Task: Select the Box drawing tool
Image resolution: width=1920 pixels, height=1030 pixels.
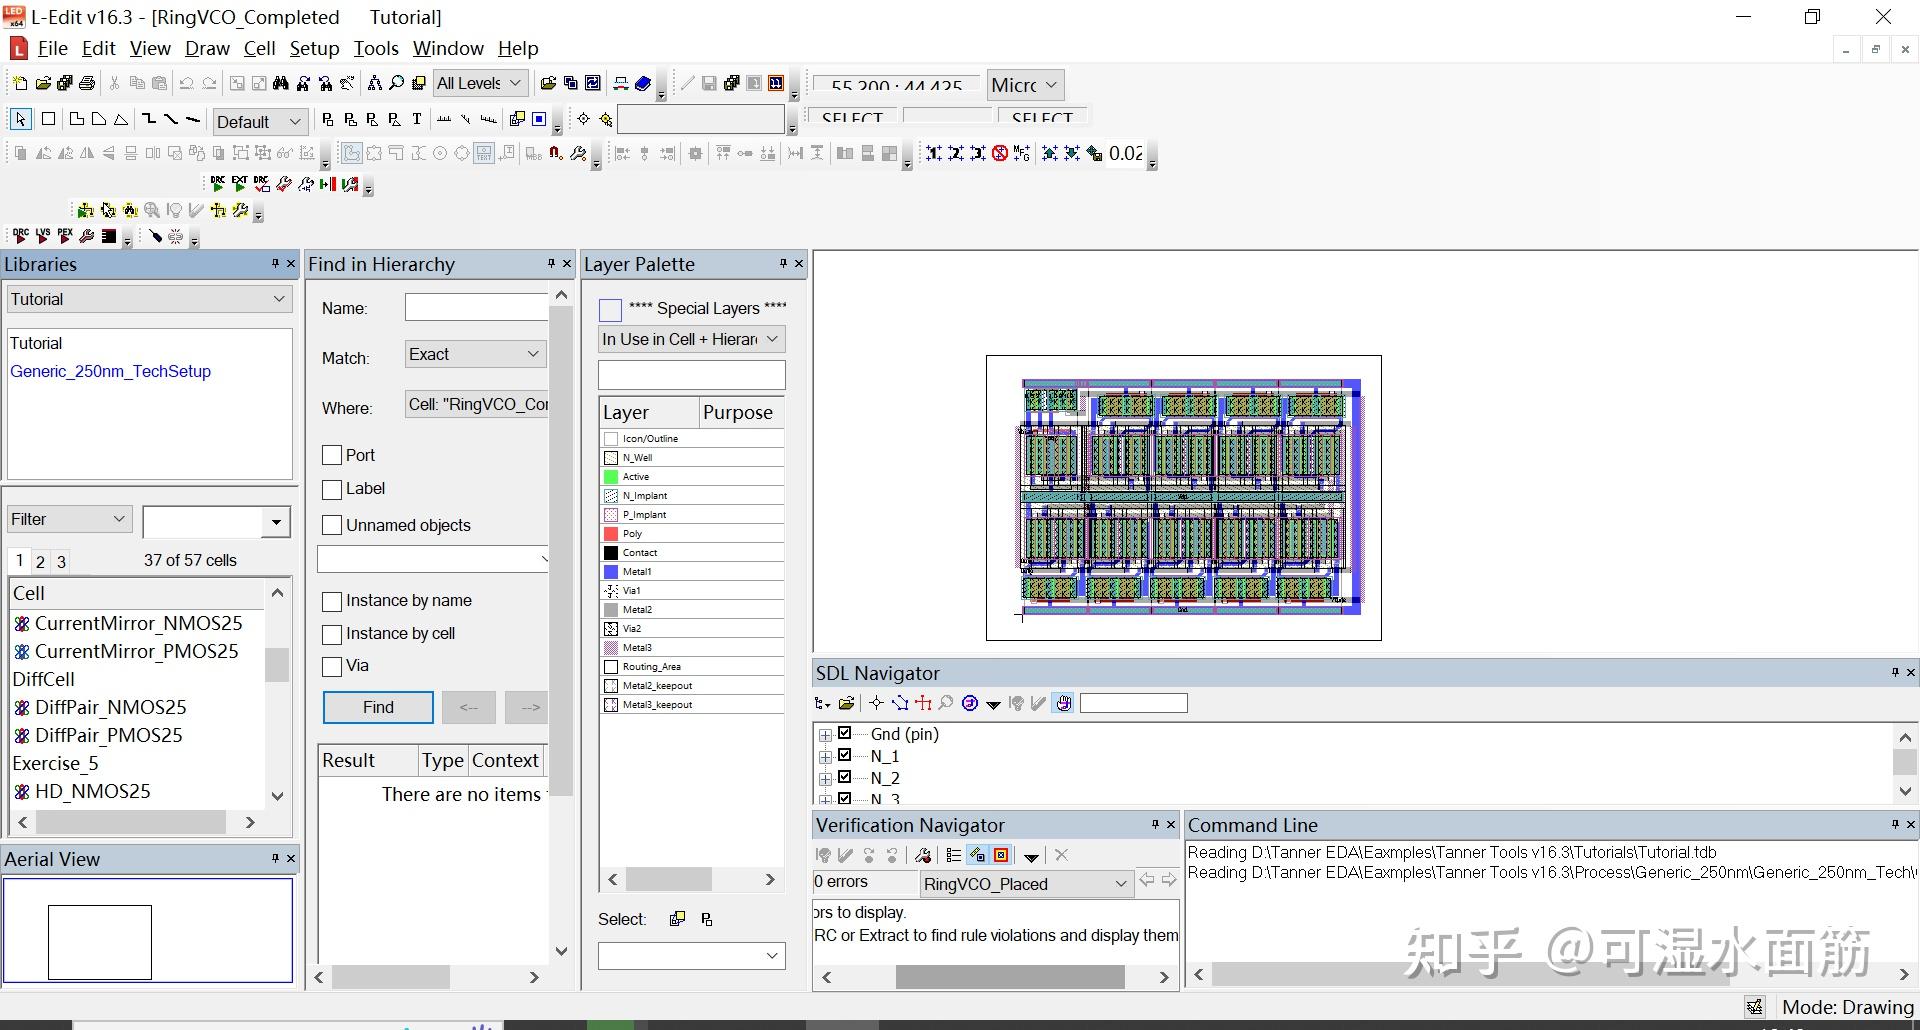Action: click(x=48, y=119)
